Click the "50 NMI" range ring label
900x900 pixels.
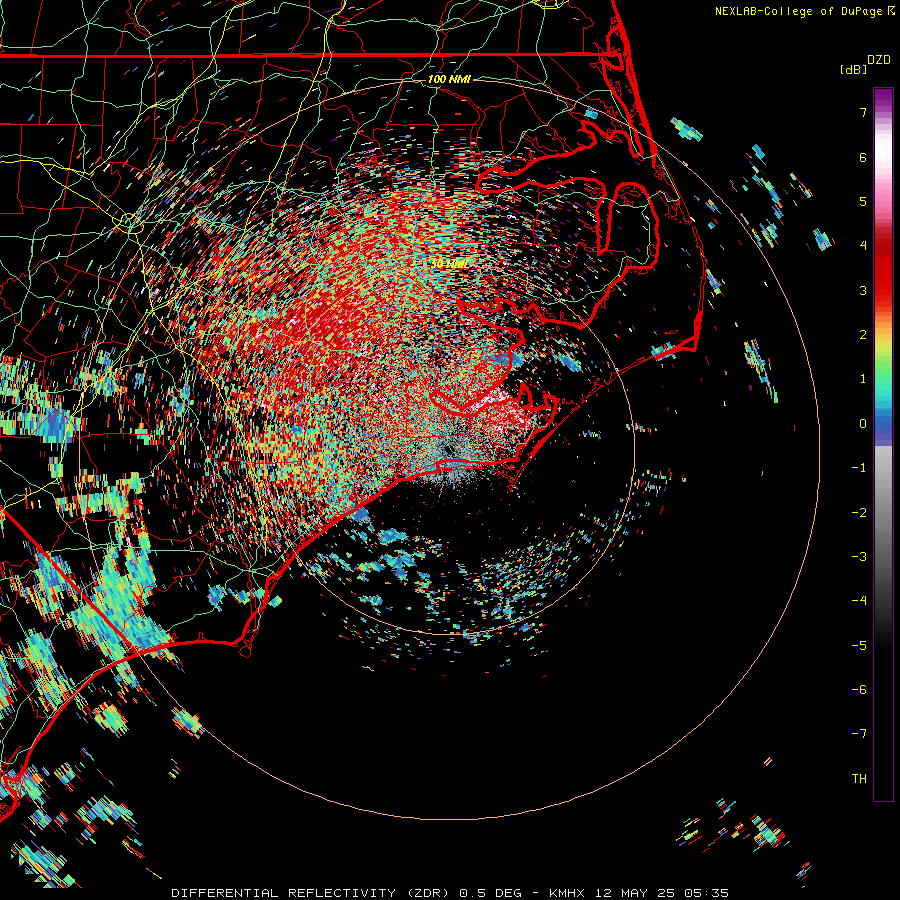449,264
